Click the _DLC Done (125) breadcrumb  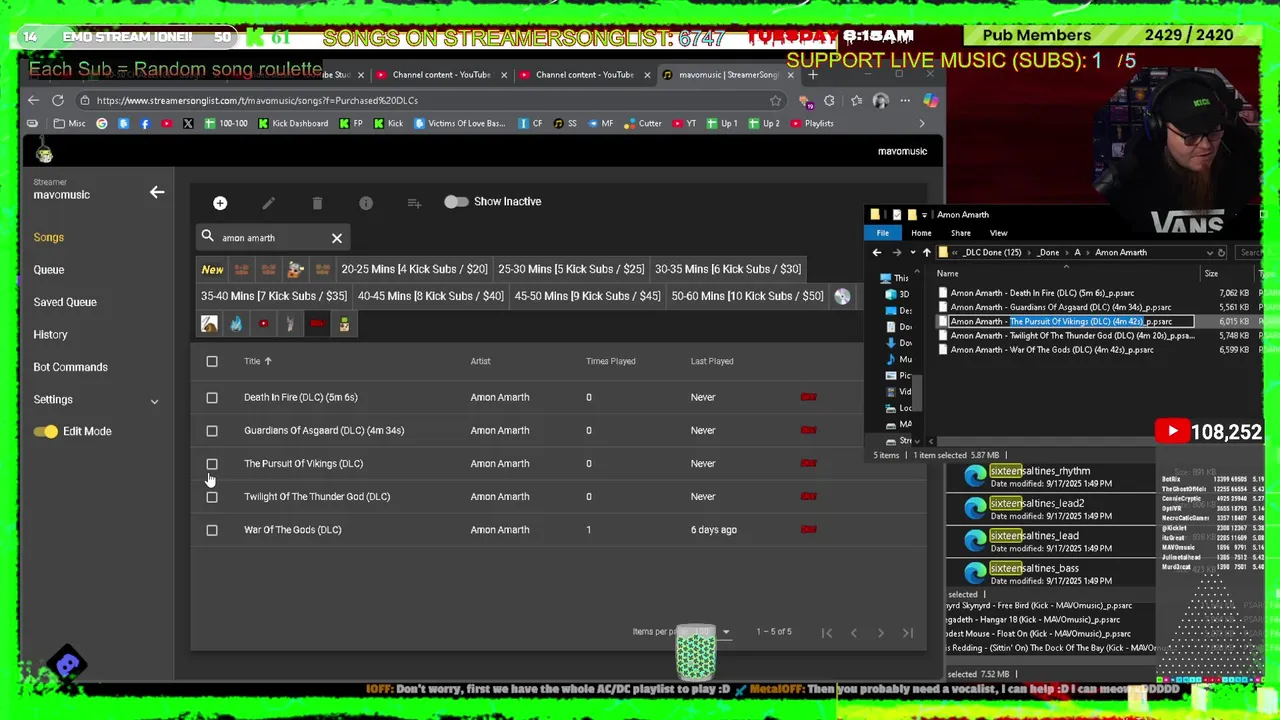(992, 253)
